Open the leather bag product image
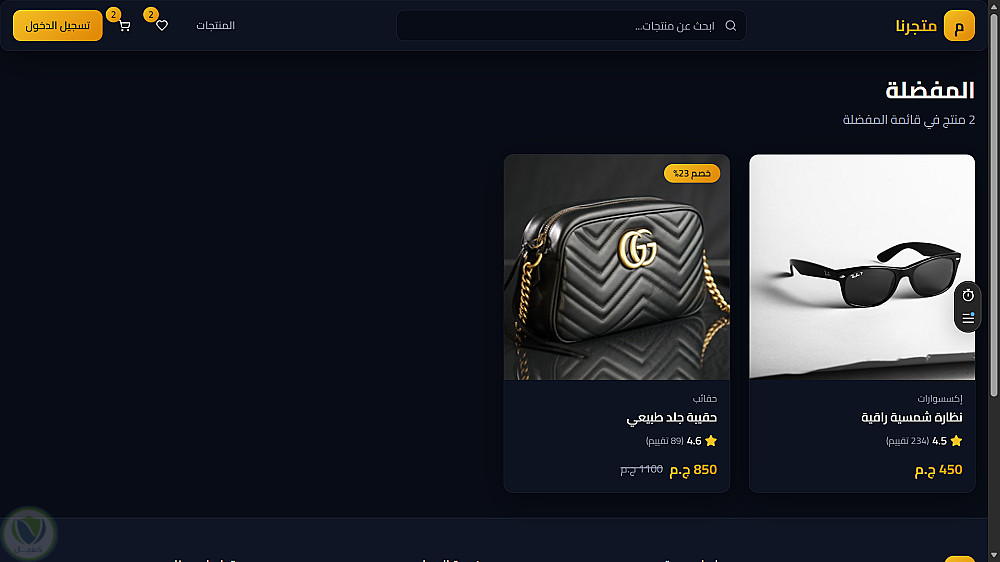 617,267
